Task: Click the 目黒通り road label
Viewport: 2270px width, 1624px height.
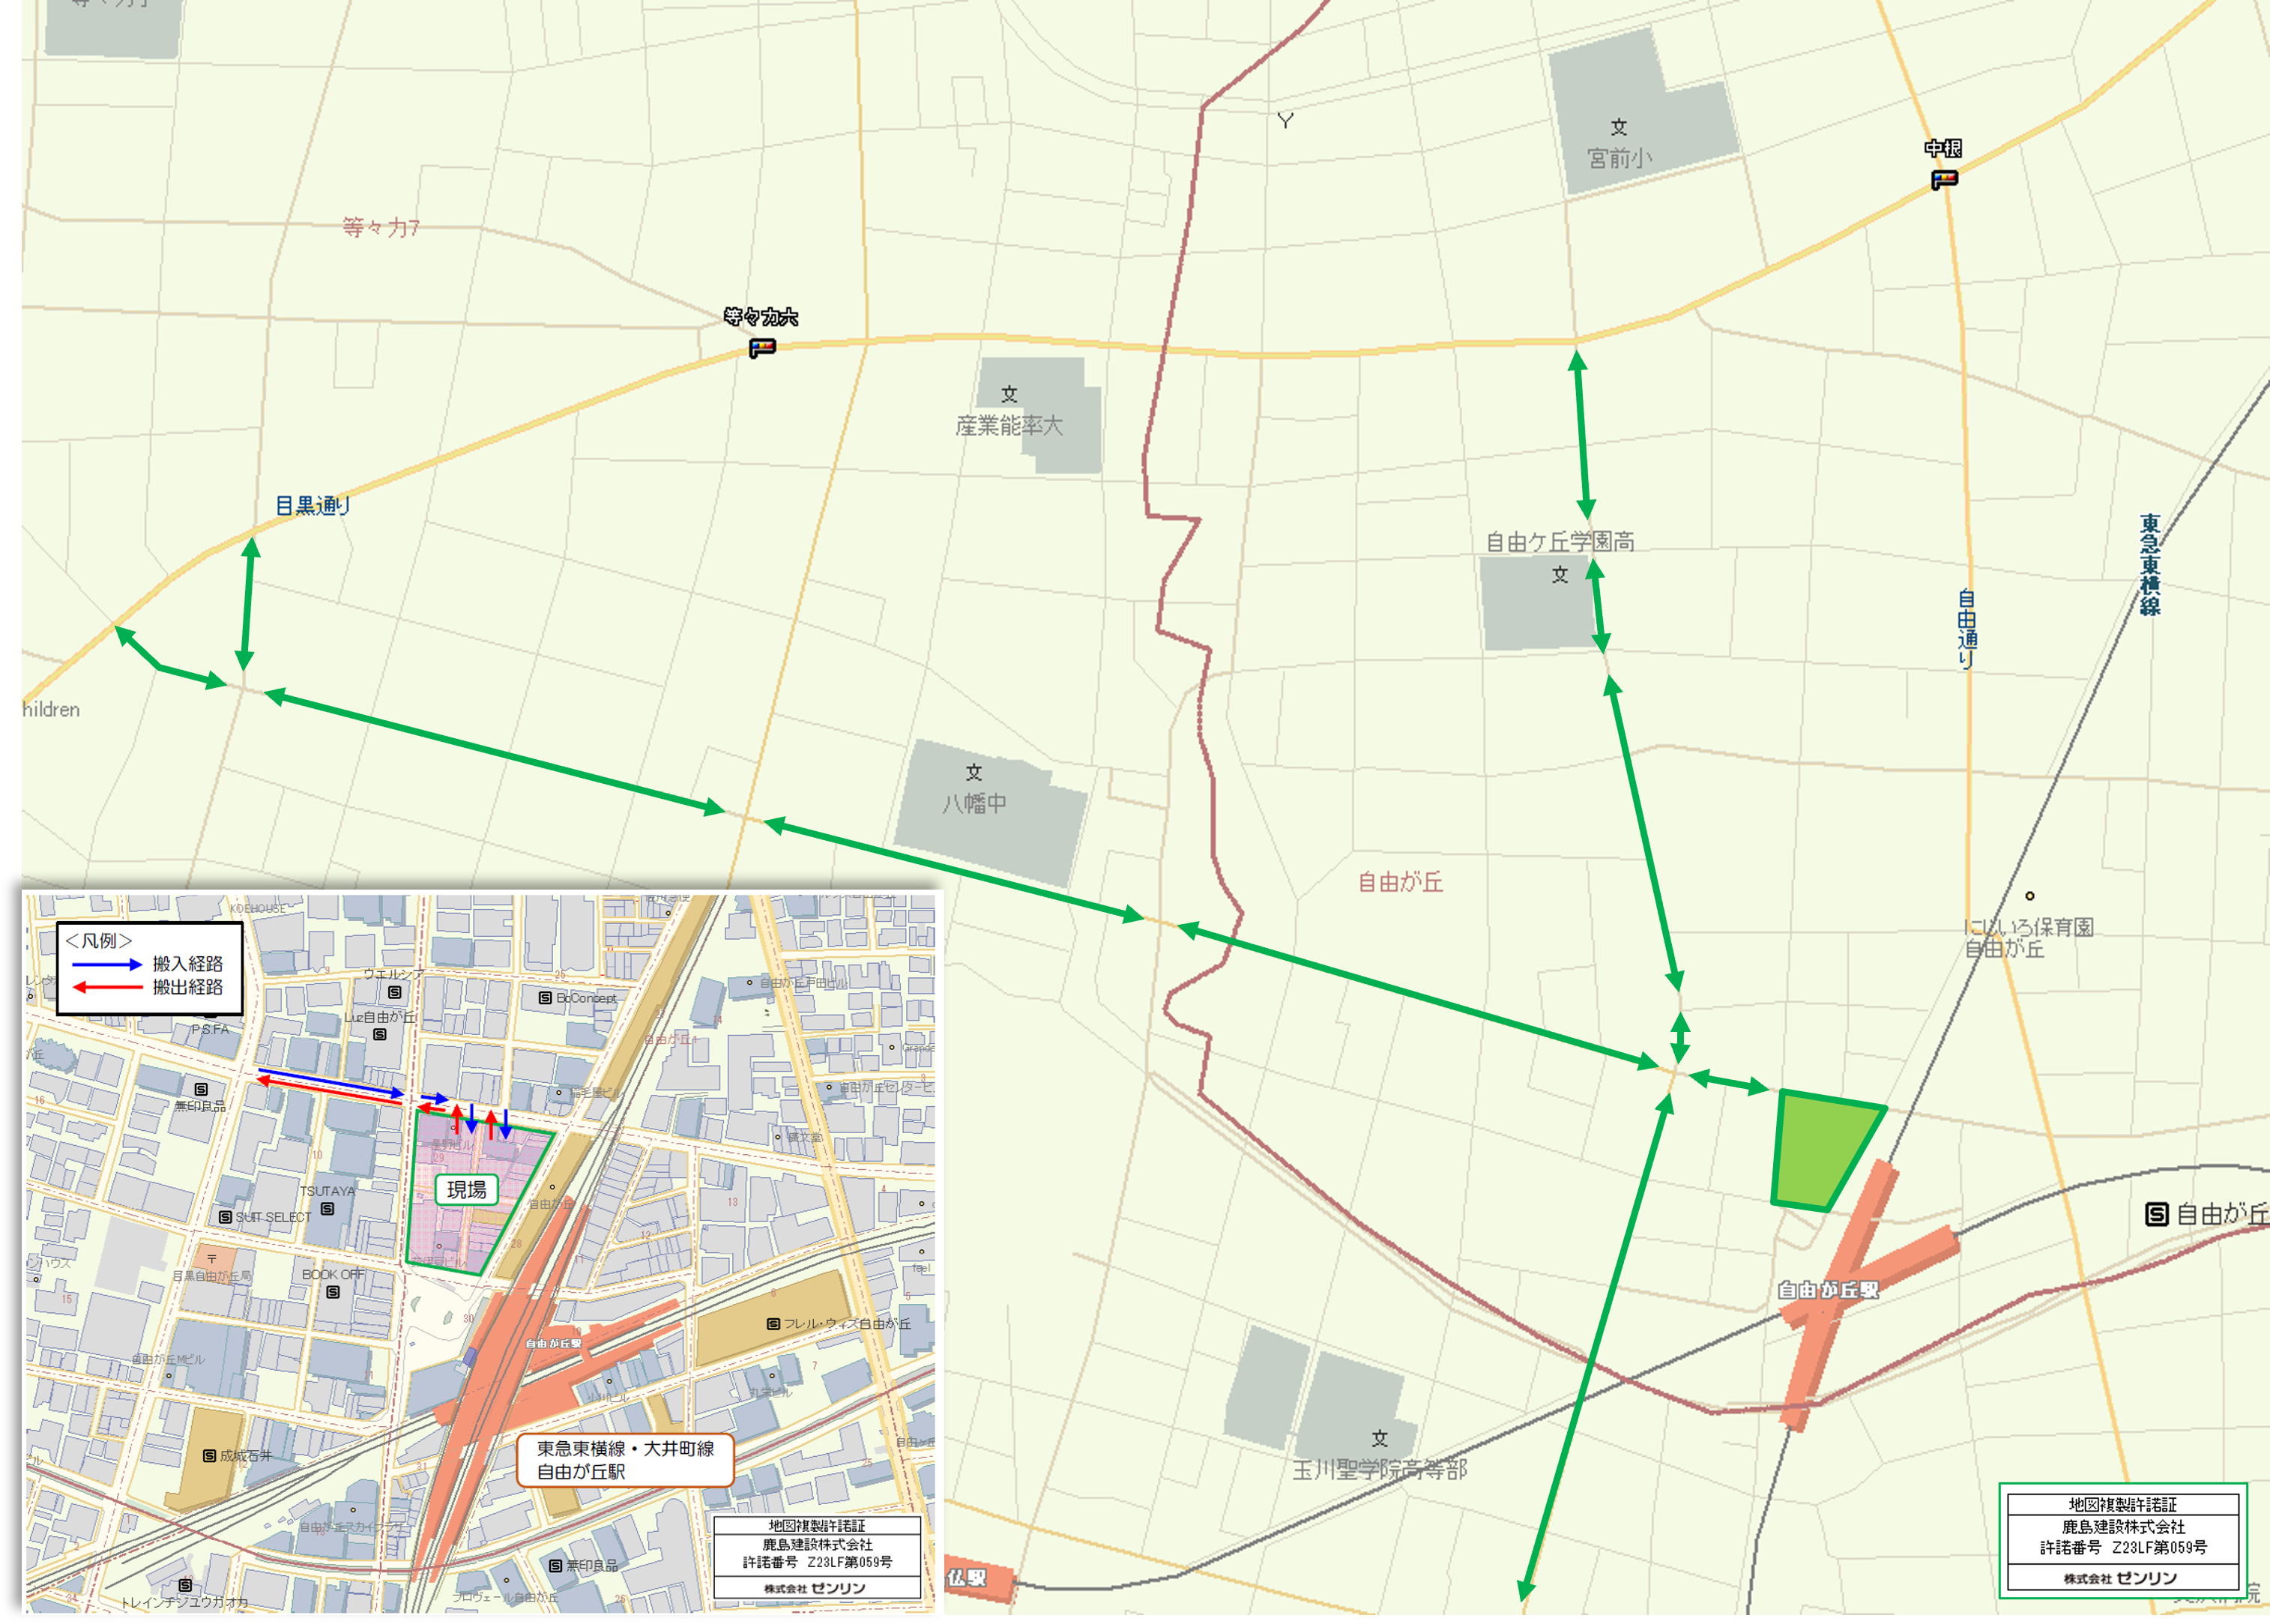Action: pos(313,506)
